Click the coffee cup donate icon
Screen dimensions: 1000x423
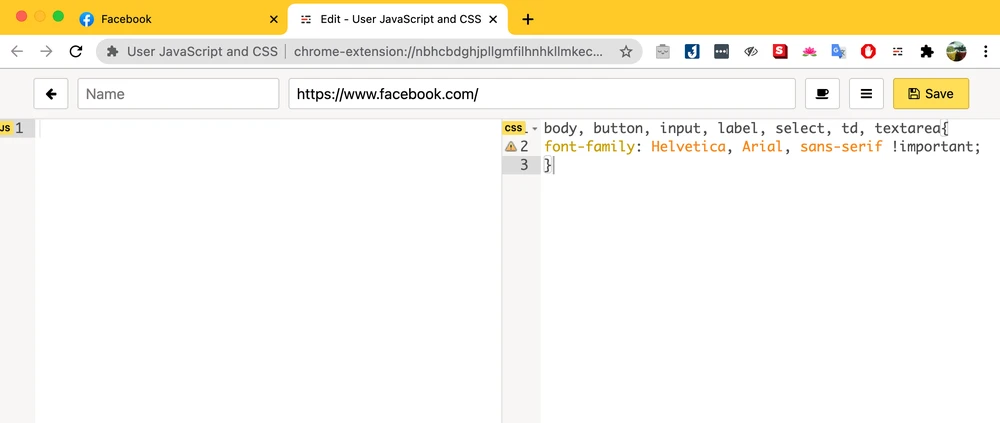(x=821, y=94)
